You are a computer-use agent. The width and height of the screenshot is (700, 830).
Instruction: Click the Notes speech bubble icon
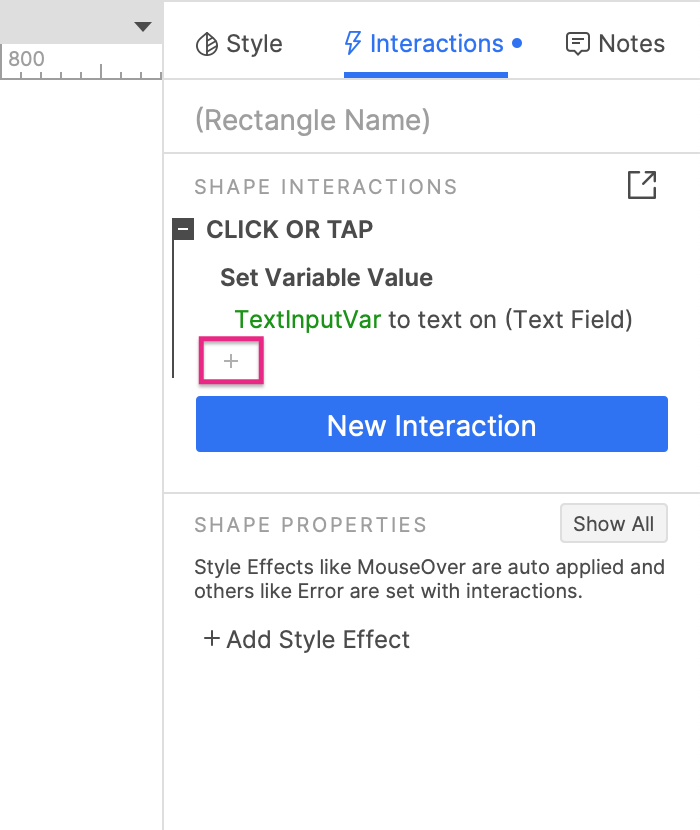click(x=577, y=44)
